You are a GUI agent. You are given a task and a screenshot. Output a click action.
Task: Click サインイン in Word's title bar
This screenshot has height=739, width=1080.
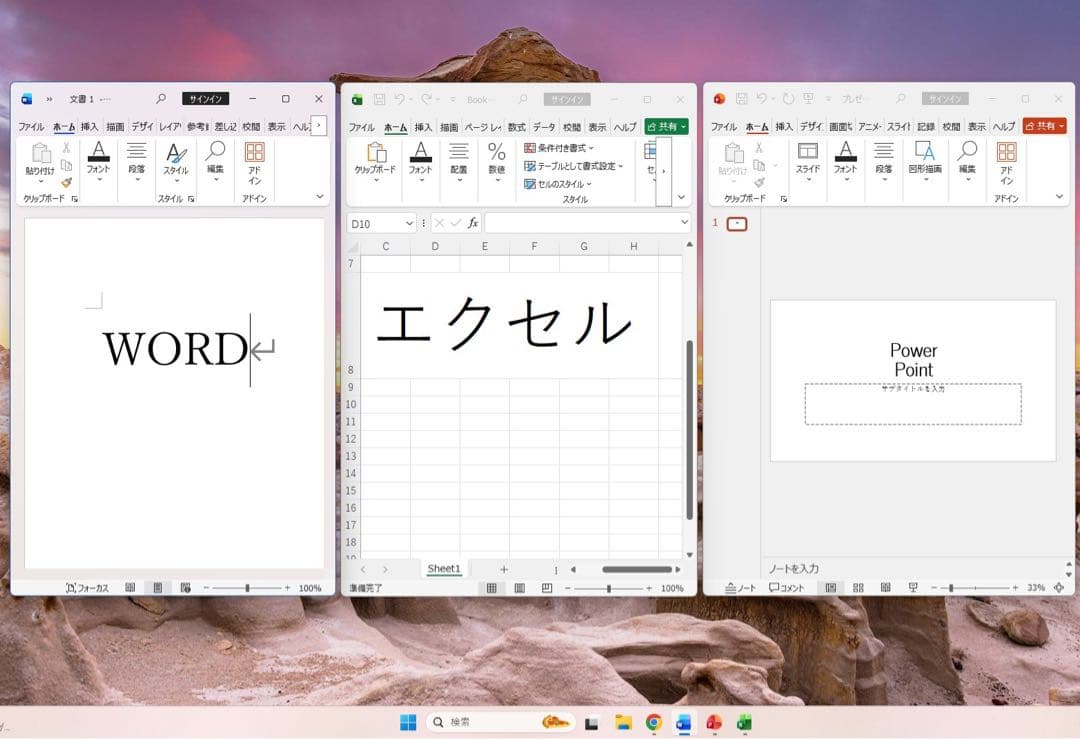[x=205, y=98]
